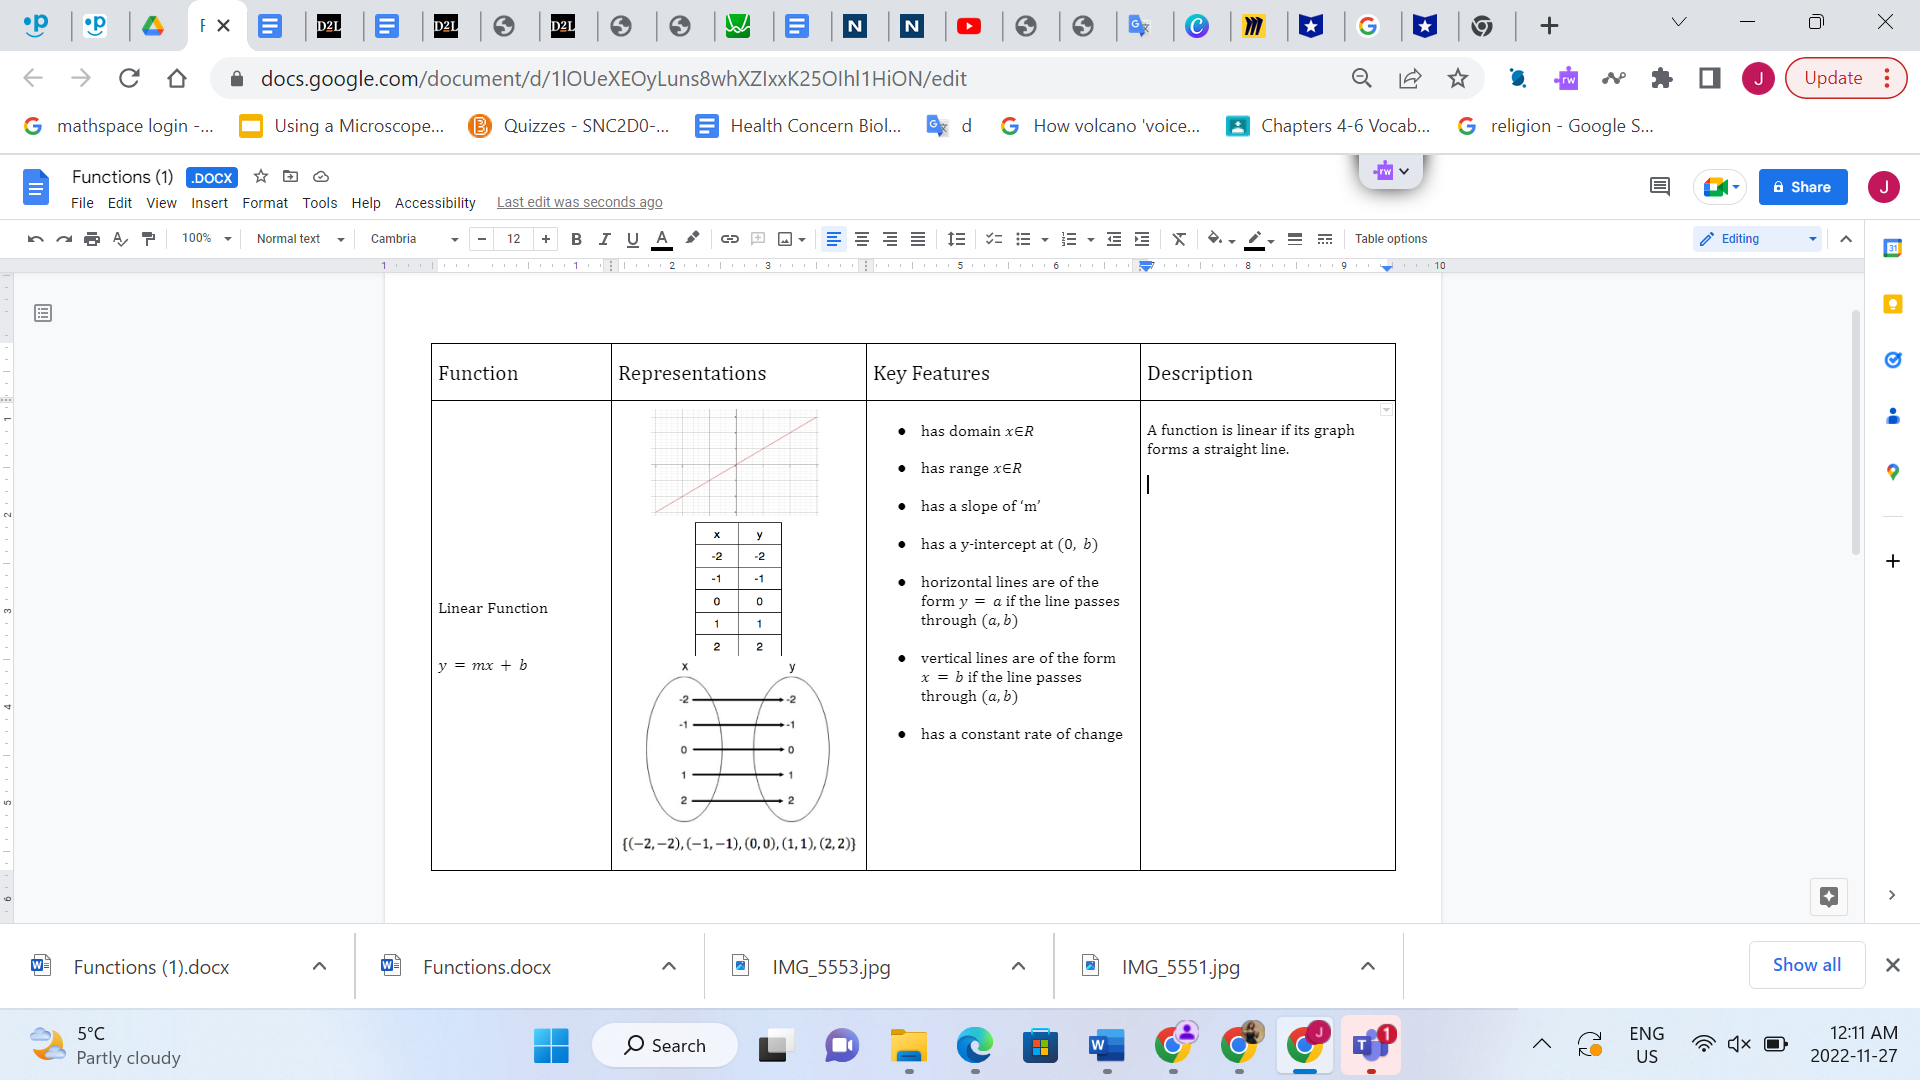1920x1080 pixels.
Task: Open Microsoft Teams from the taskbar
Action: [1371, 1045]
